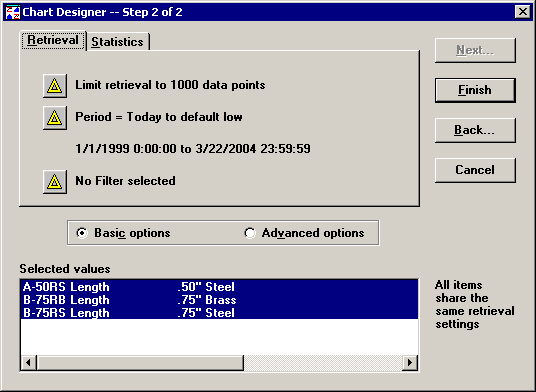The width and height of the screenshot is (536, 392).
Task: Click the left scroll arrow of list
Action: [x=29, y=362]
